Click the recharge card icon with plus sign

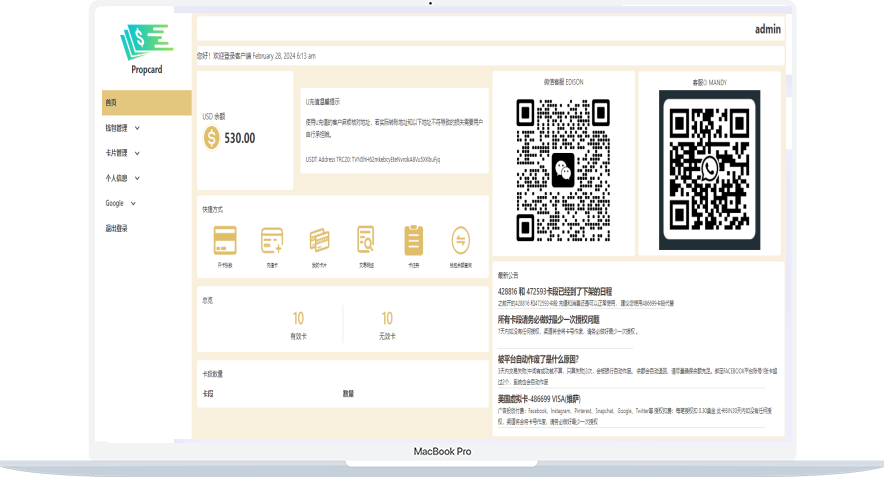[x=272, y=240]
